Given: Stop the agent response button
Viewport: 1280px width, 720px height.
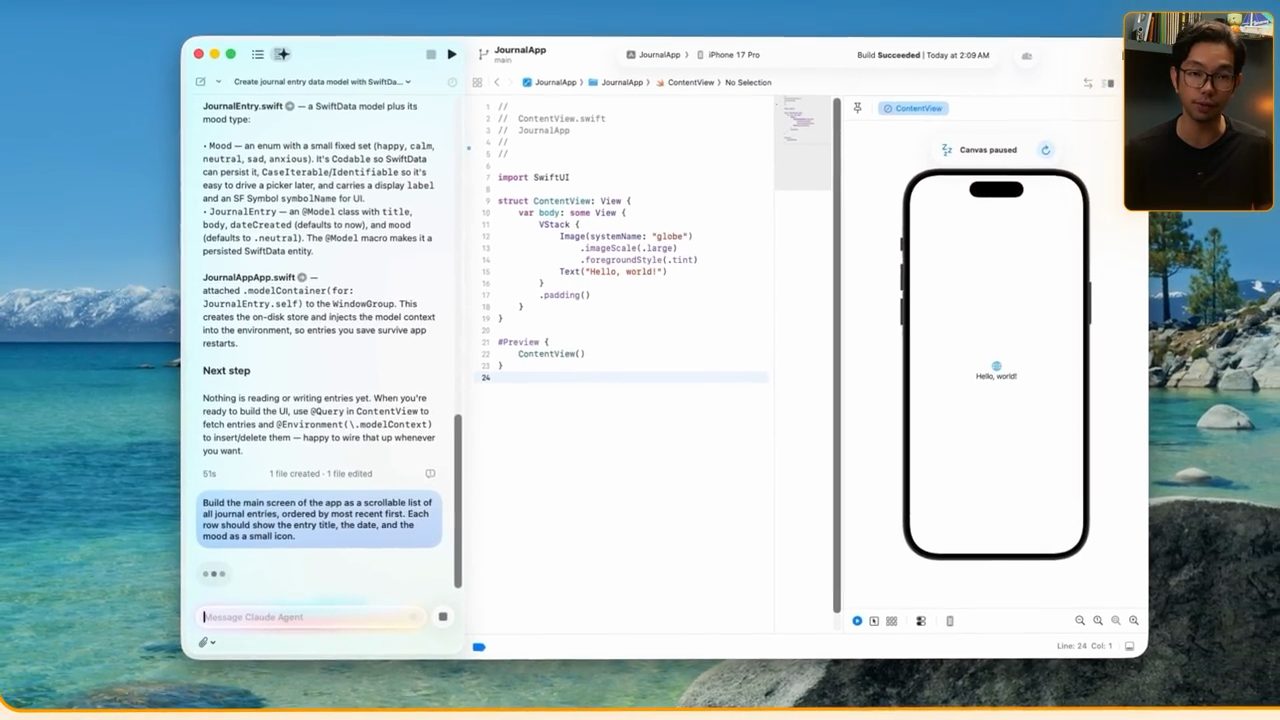Looking at the screenshot, I should pyautogui.click(x=443, y=617).
